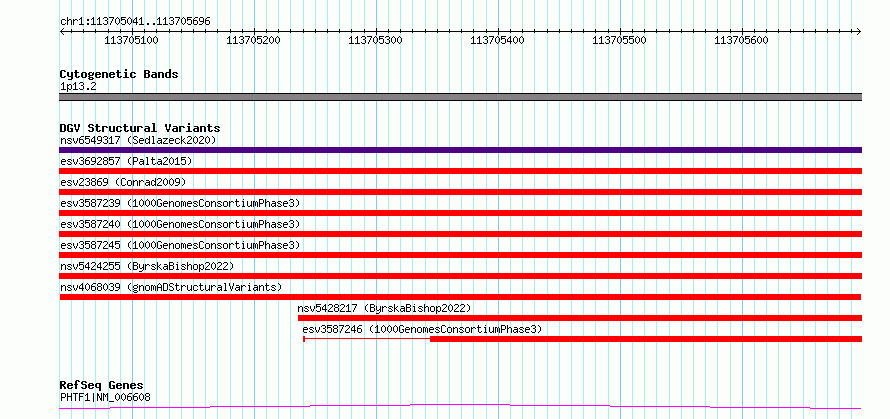
Task: Click the right arrow end of the ruler
Action: pos(859,31)
